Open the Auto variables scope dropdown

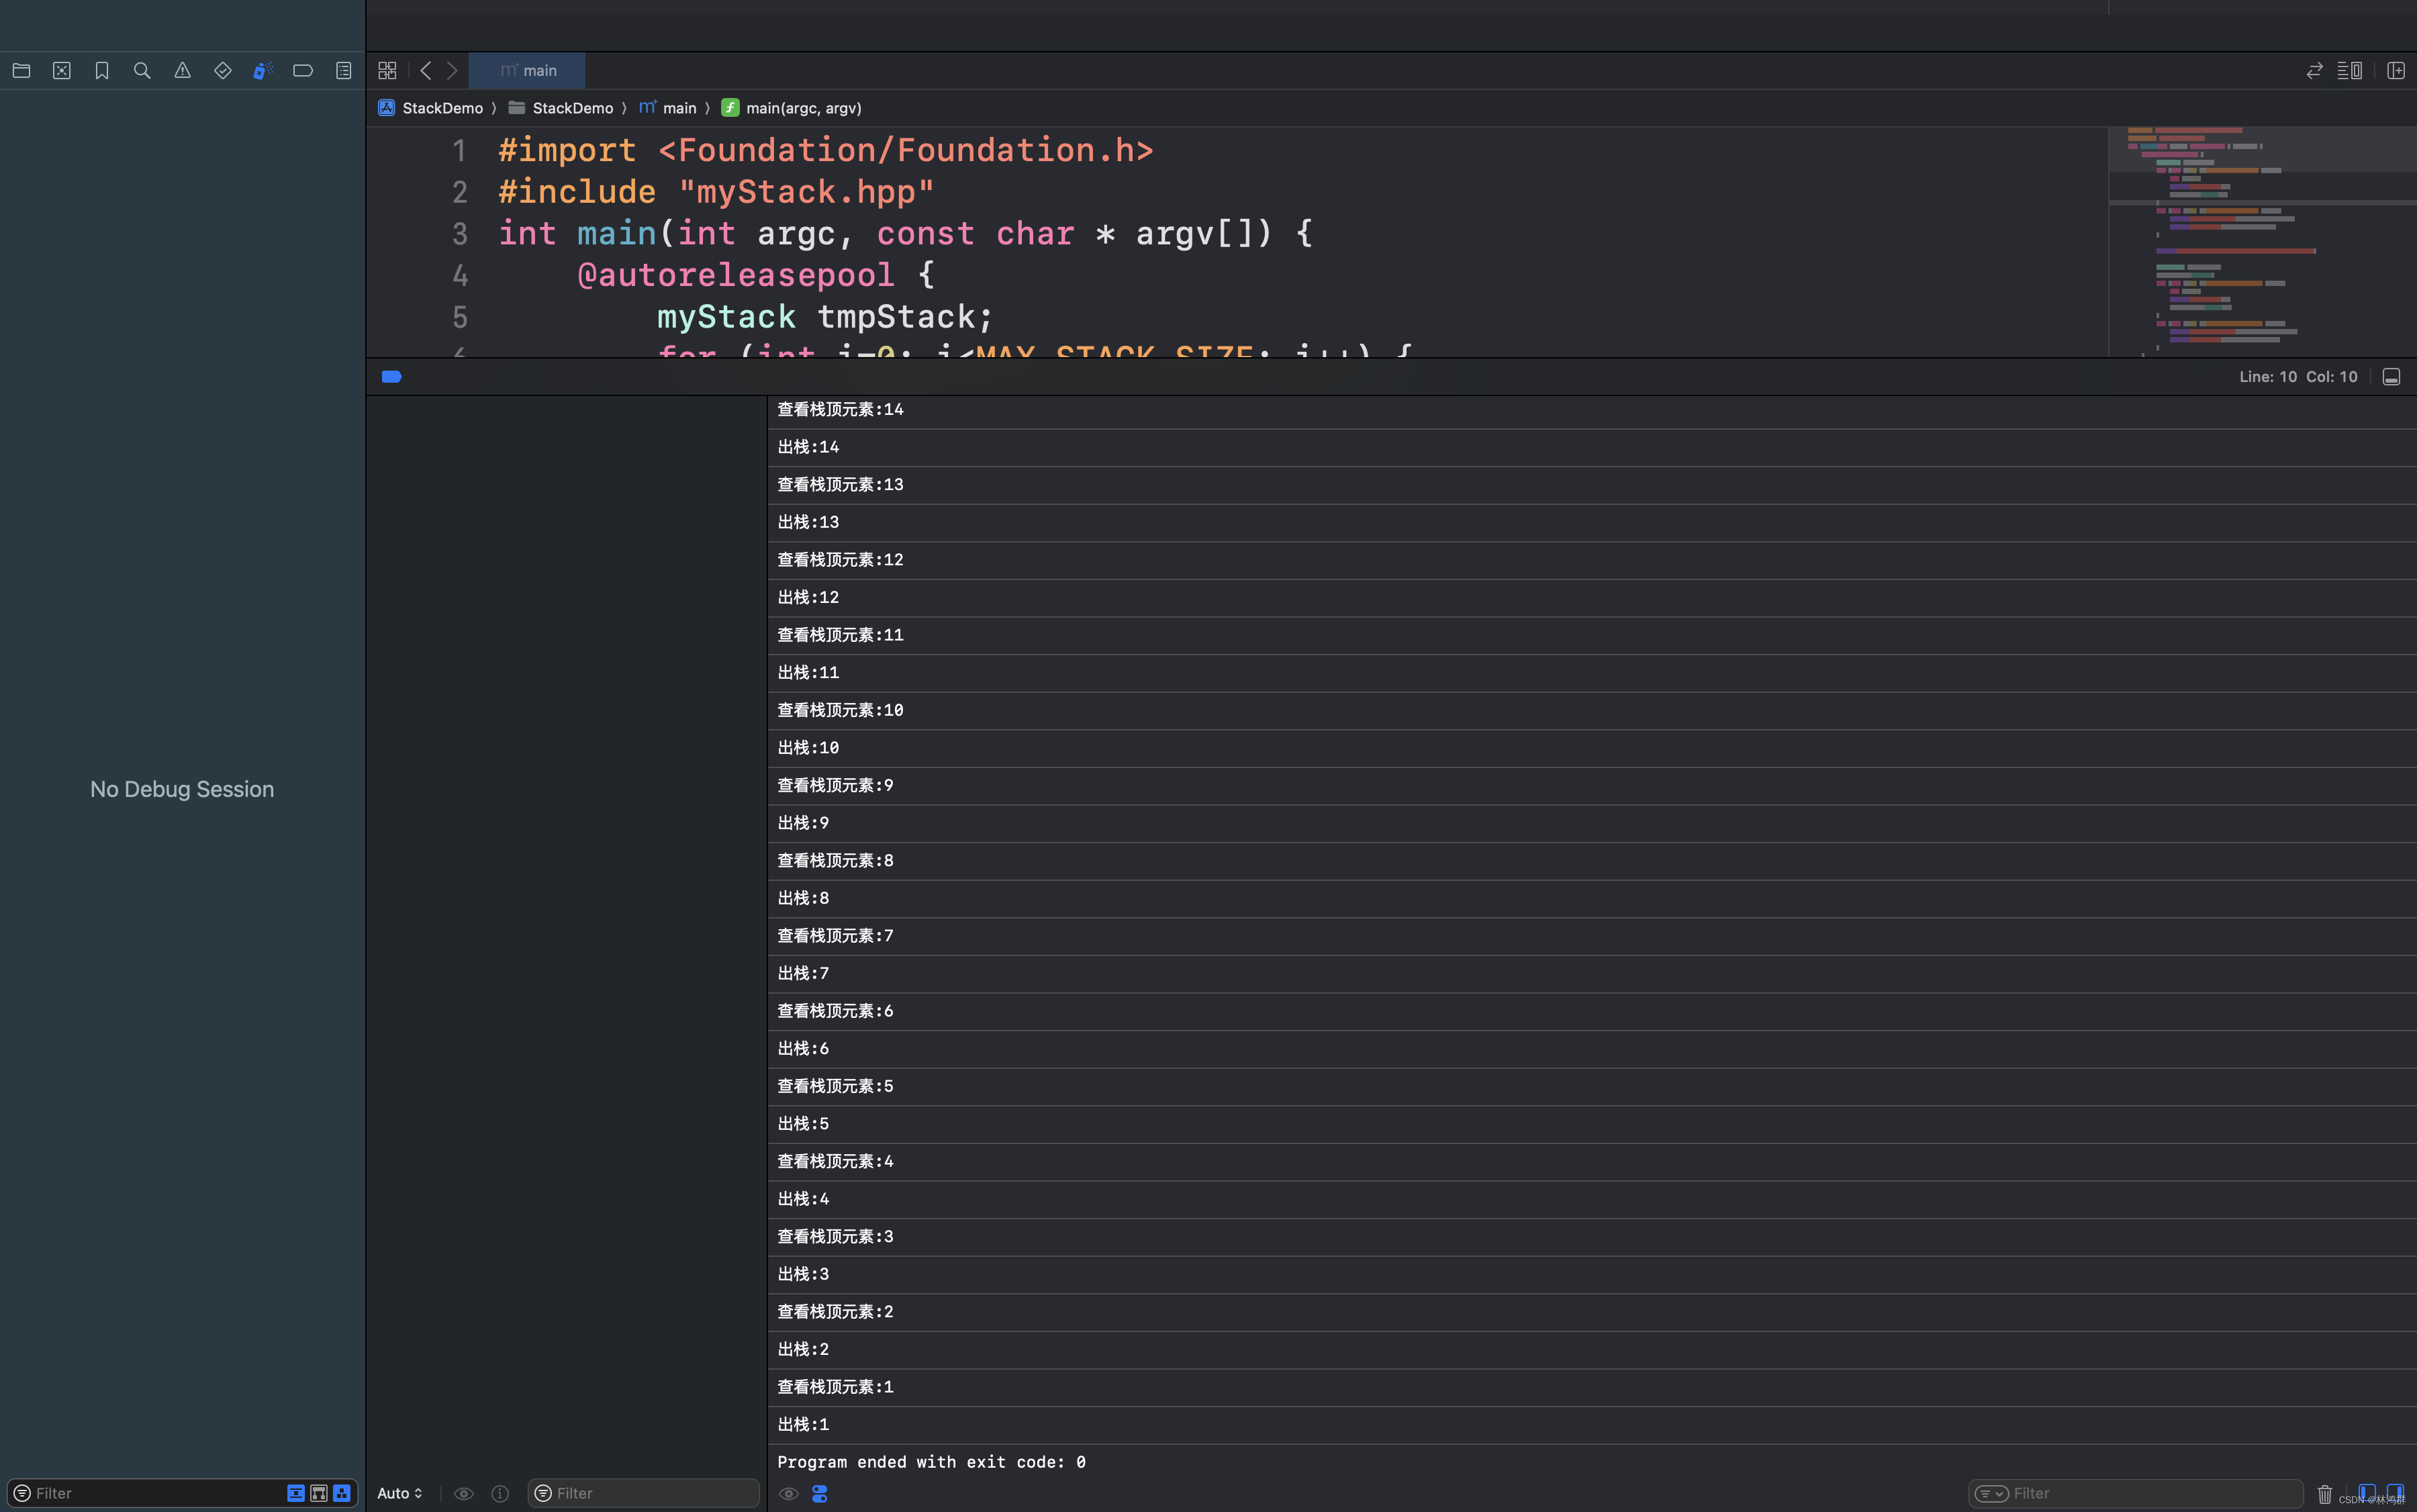pos(400,1493)
